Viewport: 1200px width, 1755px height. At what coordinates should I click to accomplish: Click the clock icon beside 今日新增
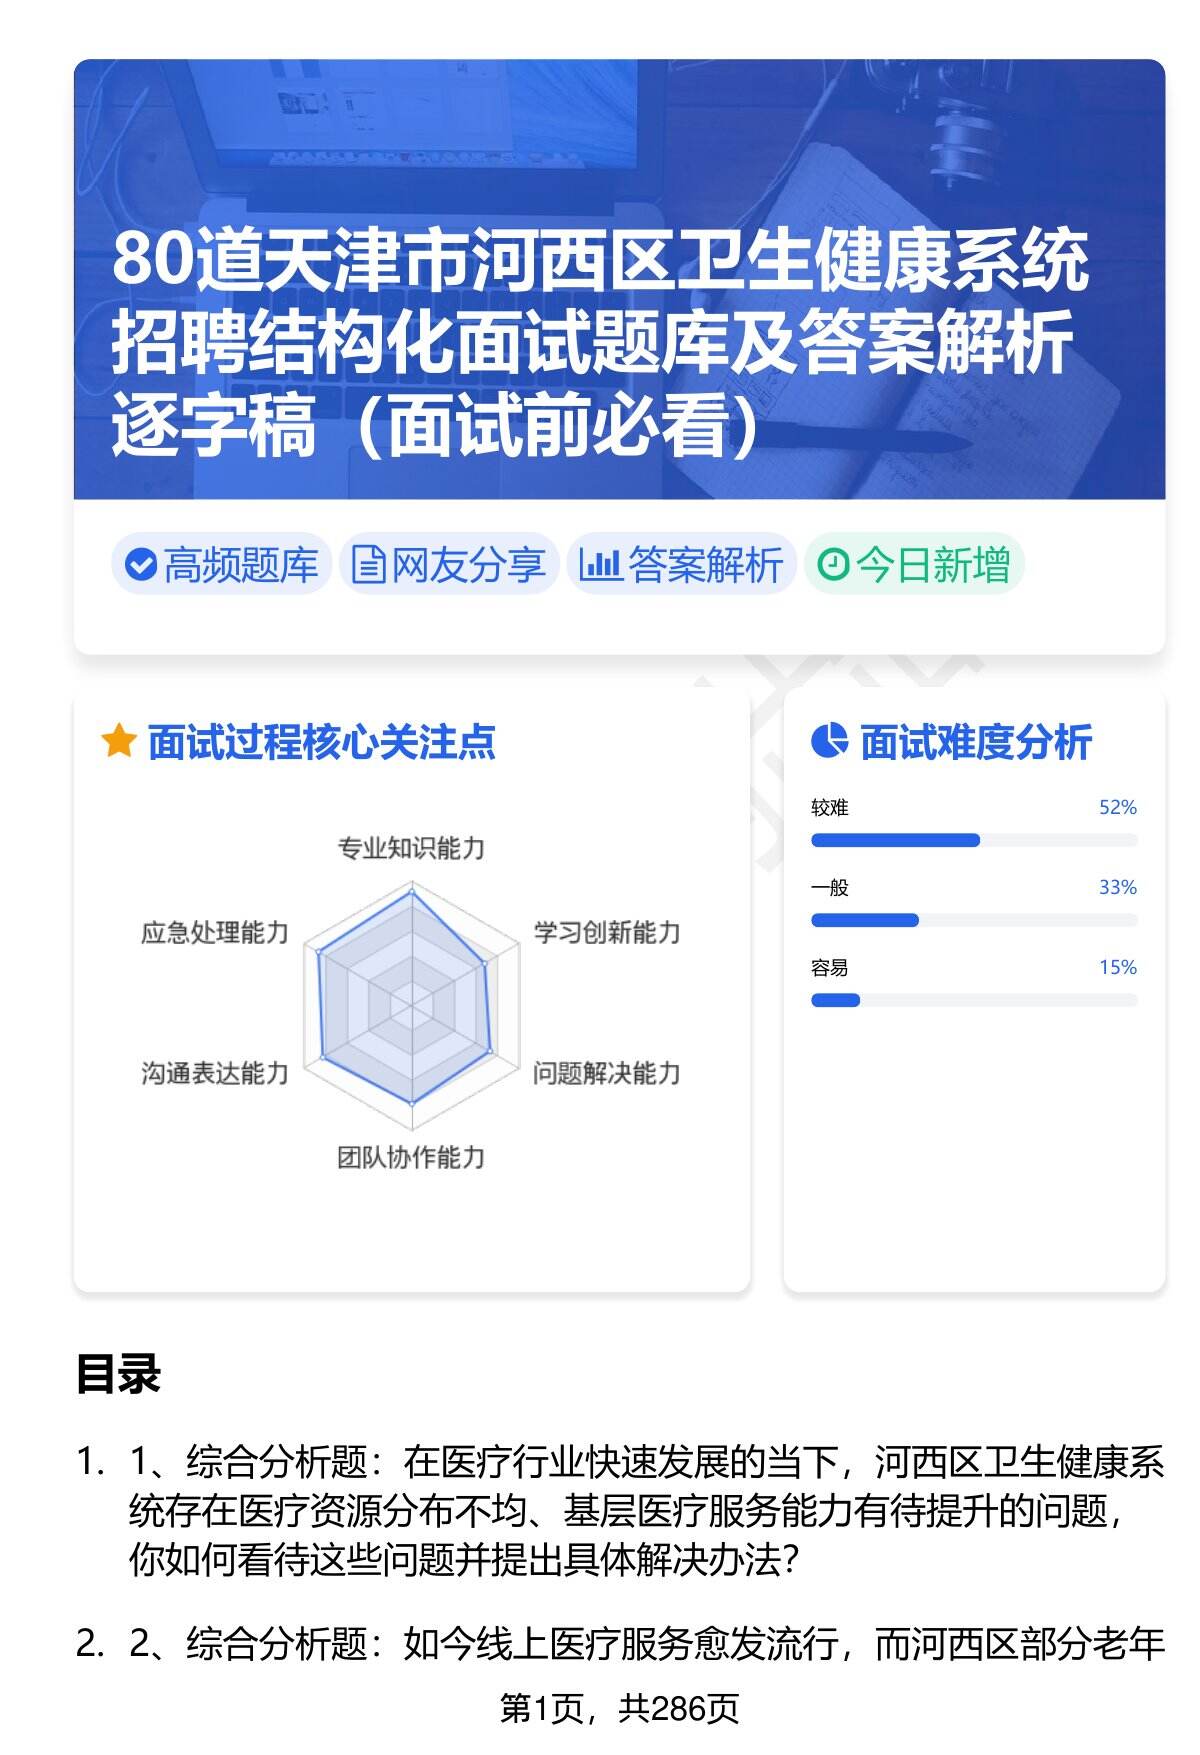[x=833, y=565]
